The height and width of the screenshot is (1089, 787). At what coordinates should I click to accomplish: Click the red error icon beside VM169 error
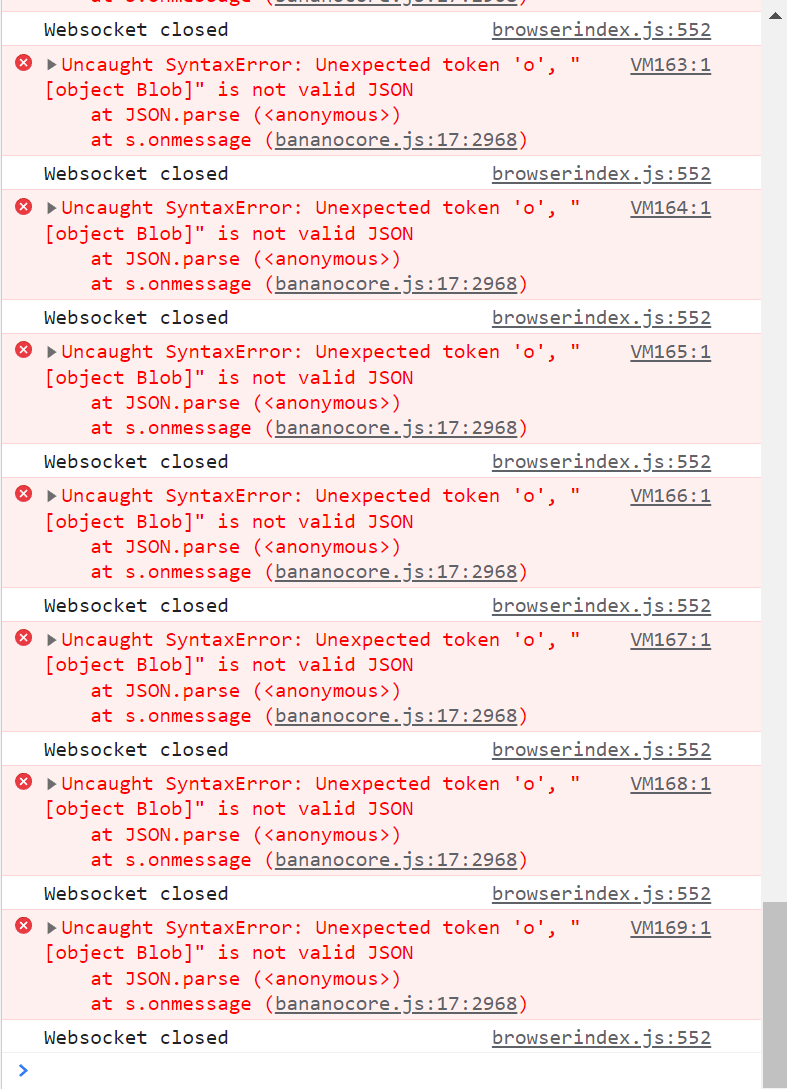tap(24, 926)
